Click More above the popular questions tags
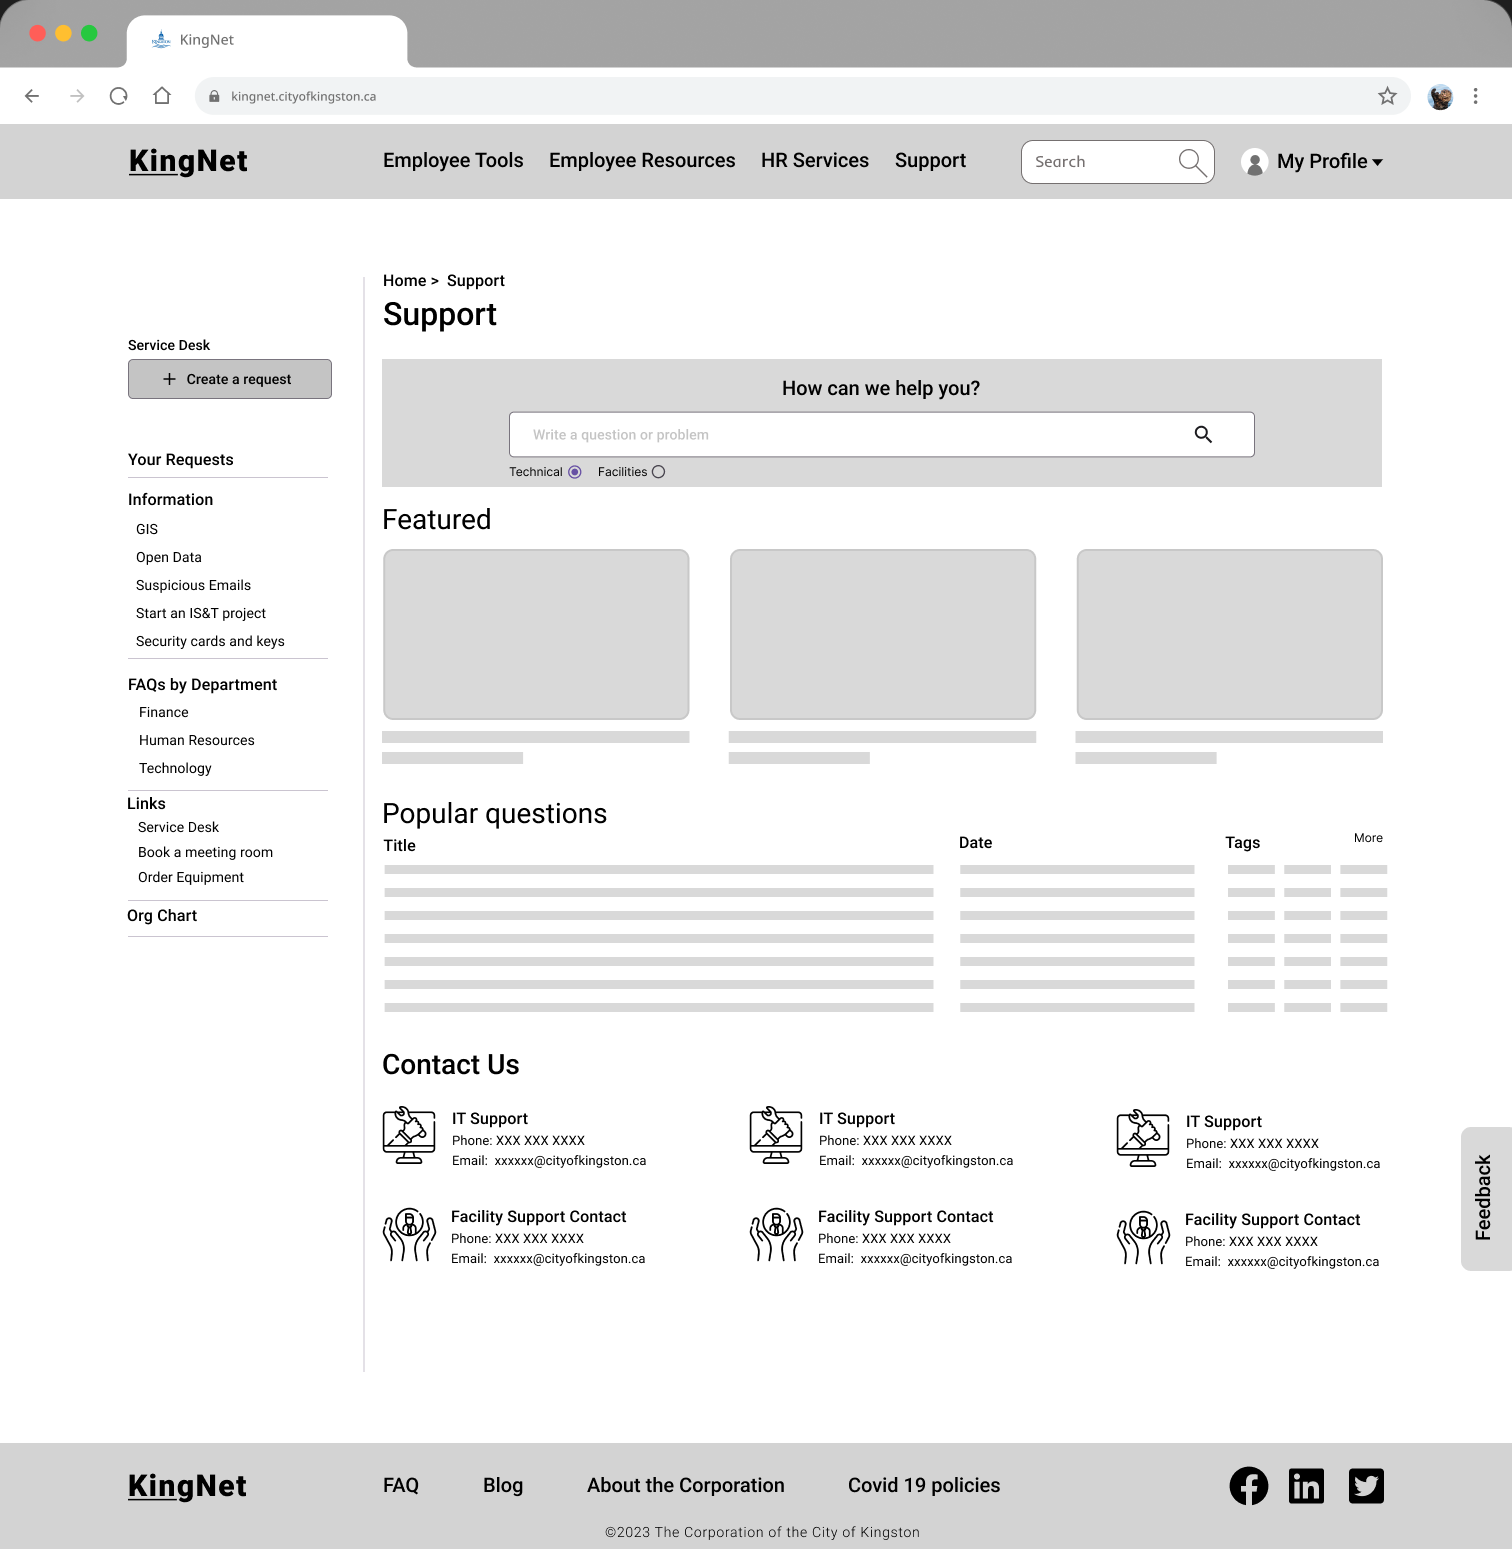The width and height of the screenshot is (1512, 1549). tap(1367, 838)
